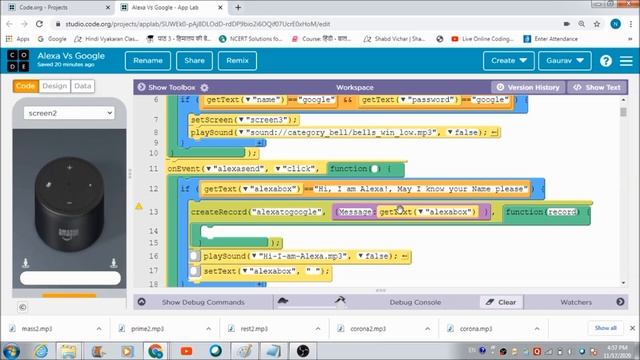Screen dimensions: 640x360
Task: Open OBS Studio from the taskbar
Action: click(303, 351)
